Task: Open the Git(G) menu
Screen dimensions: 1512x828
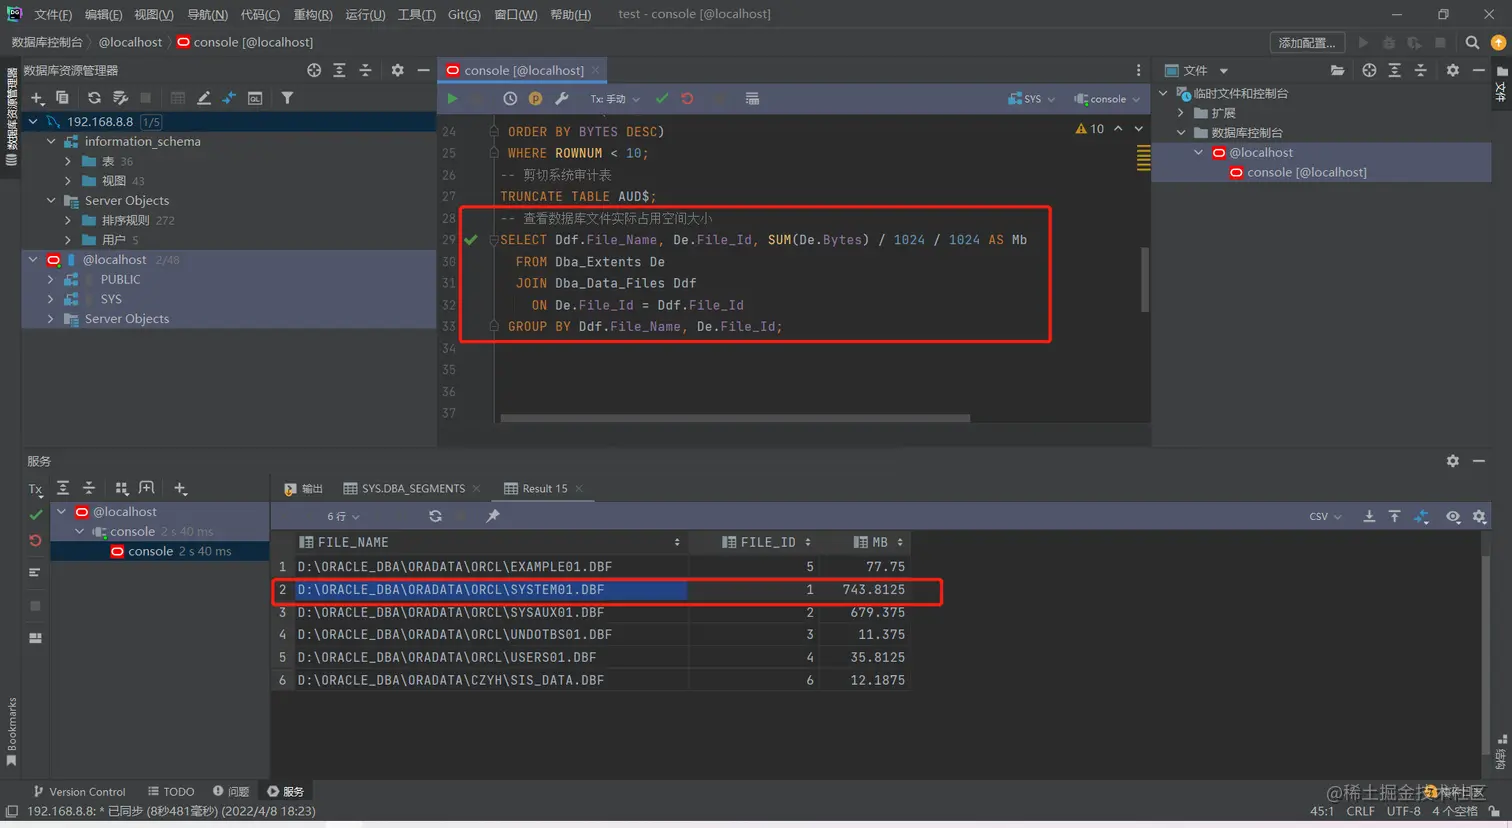Action: point(464,14)
